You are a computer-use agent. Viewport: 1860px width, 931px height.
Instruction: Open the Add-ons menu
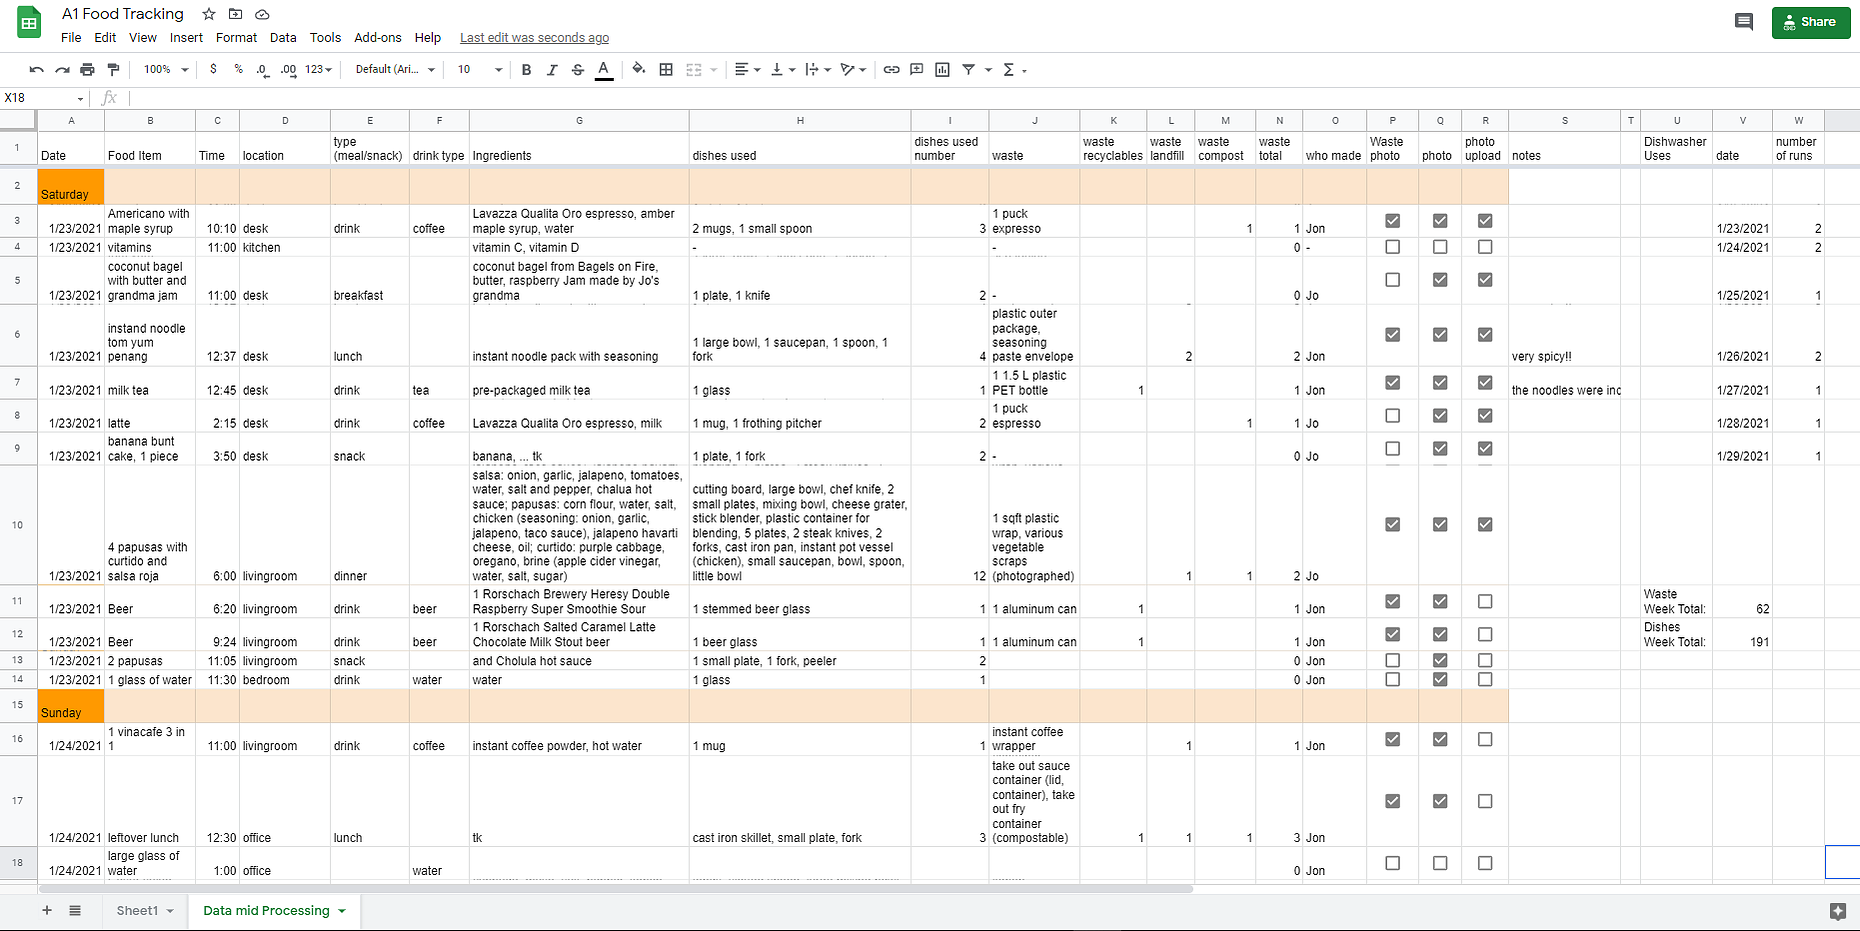click(378, 38)
